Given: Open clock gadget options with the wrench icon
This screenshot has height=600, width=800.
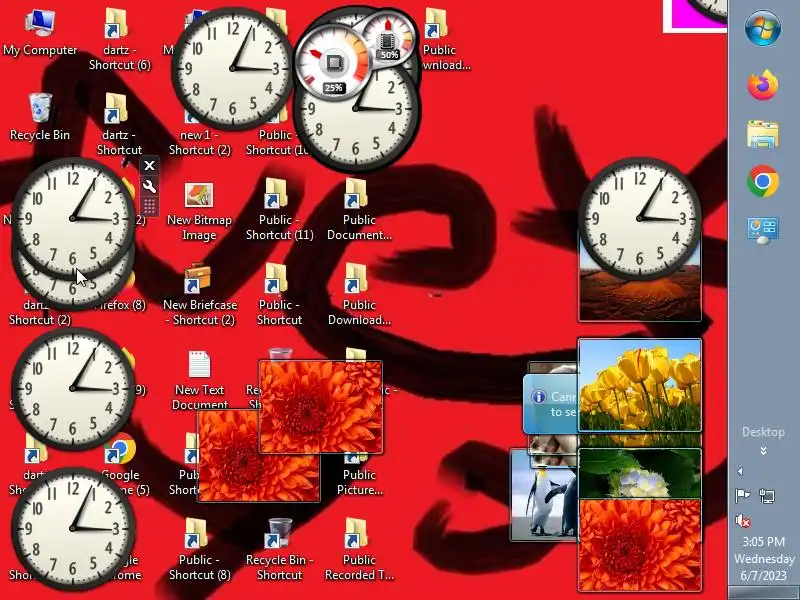Looking at the screenshot, I should pos(149,186).
